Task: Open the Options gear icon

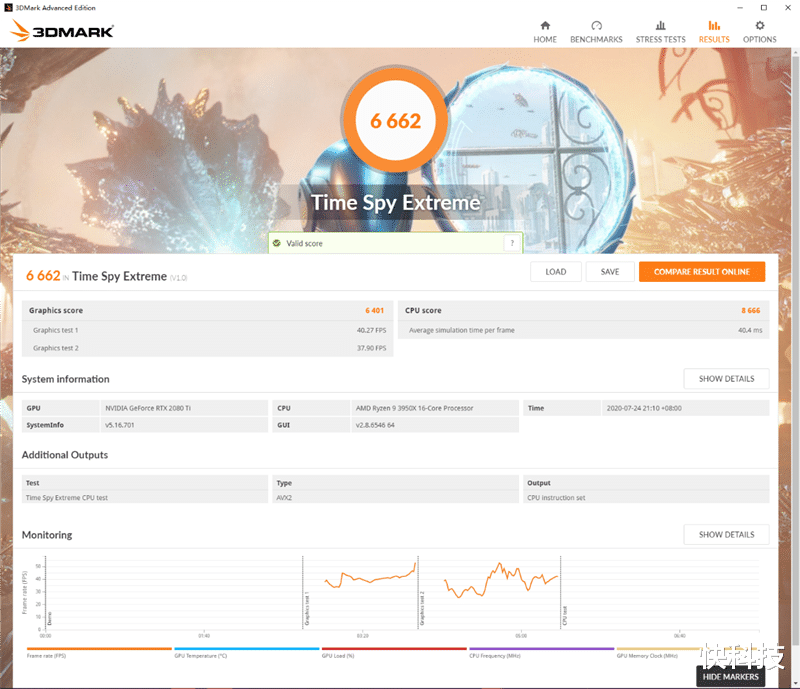Action: point(760,26)
